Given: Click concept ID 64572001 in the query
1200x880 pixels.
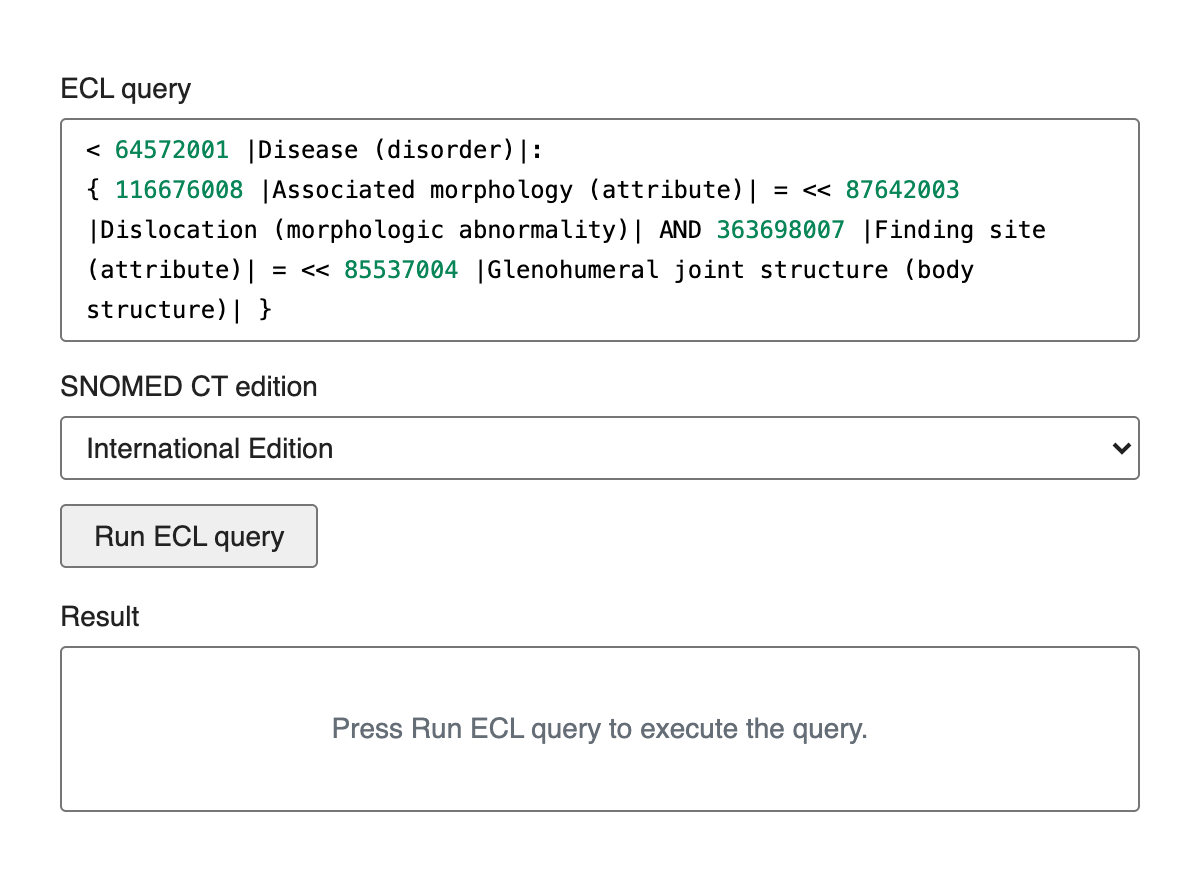Looking at the screenshot, I should pos(172,150).
